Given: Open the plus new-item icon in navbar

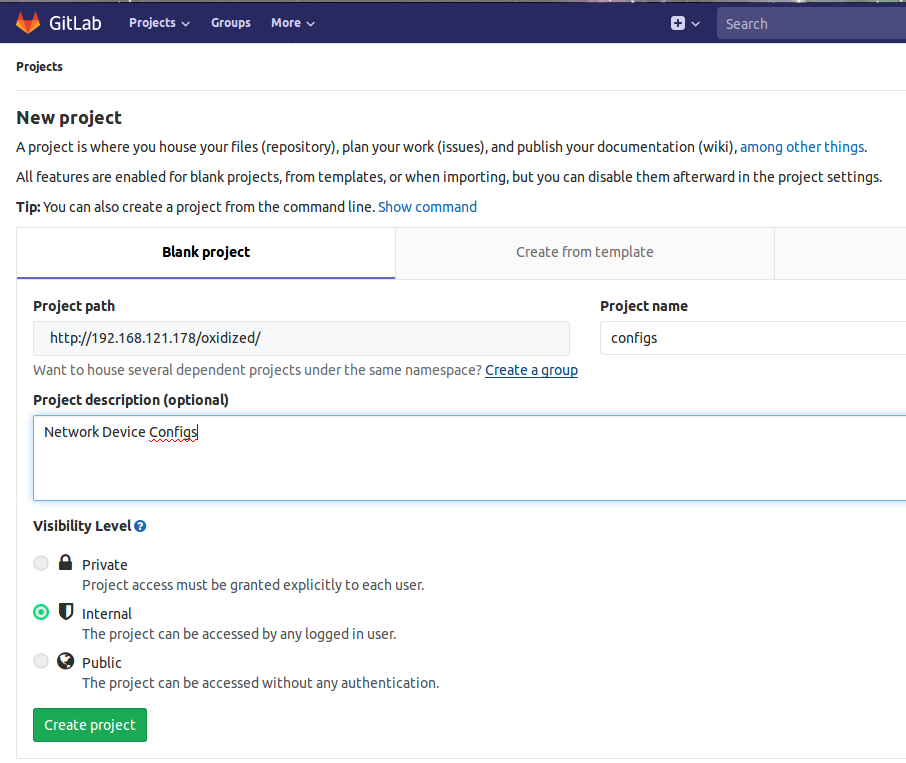Looking at the screenshot, I should [x=678, y=23].
